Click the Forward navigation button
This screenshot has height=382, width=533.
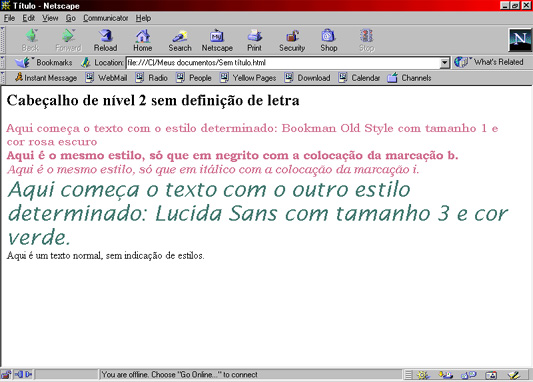point(68,40)
